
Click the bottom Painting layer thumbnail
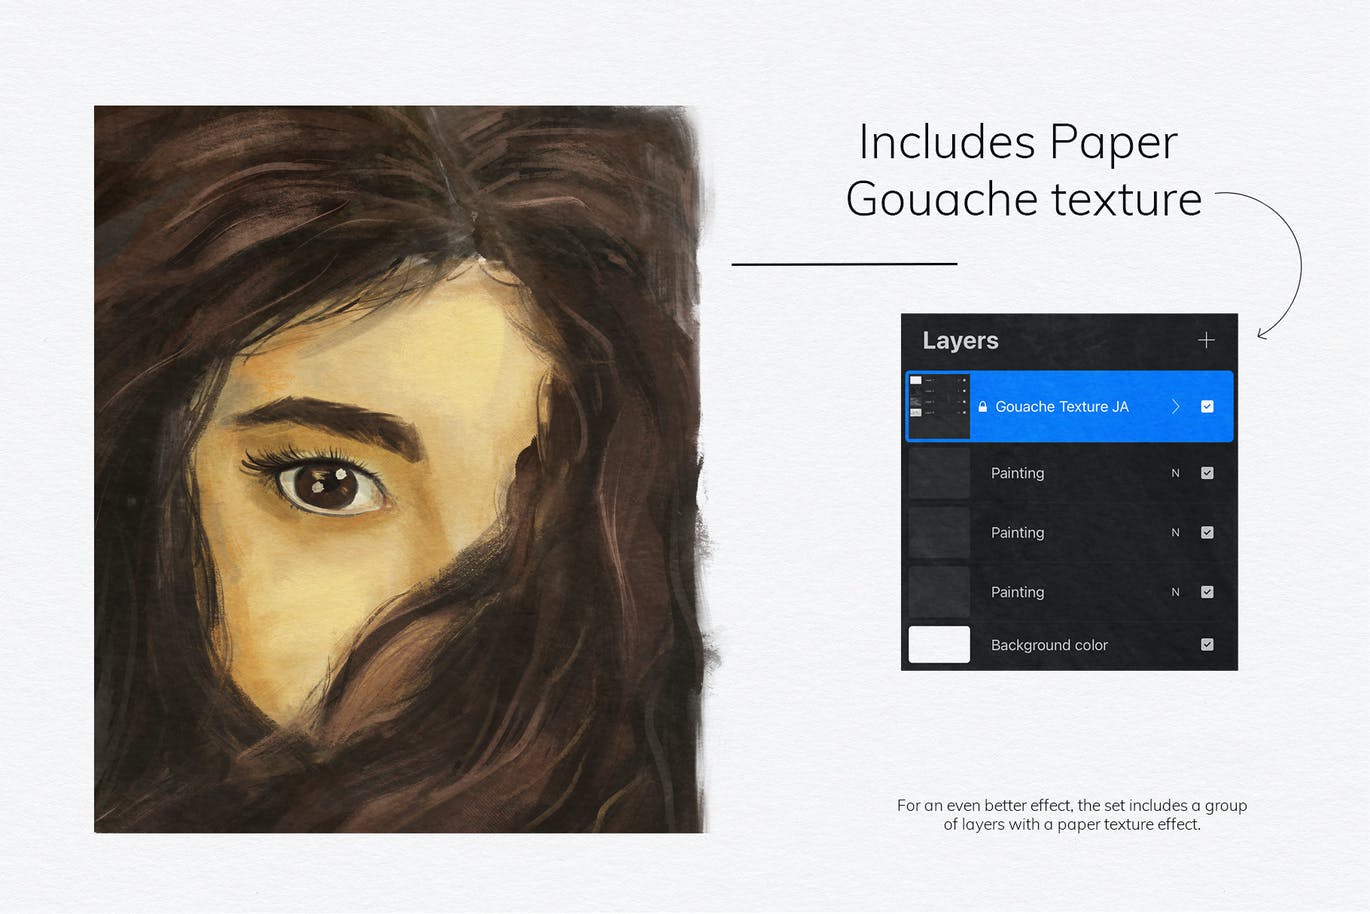[938, 591]
